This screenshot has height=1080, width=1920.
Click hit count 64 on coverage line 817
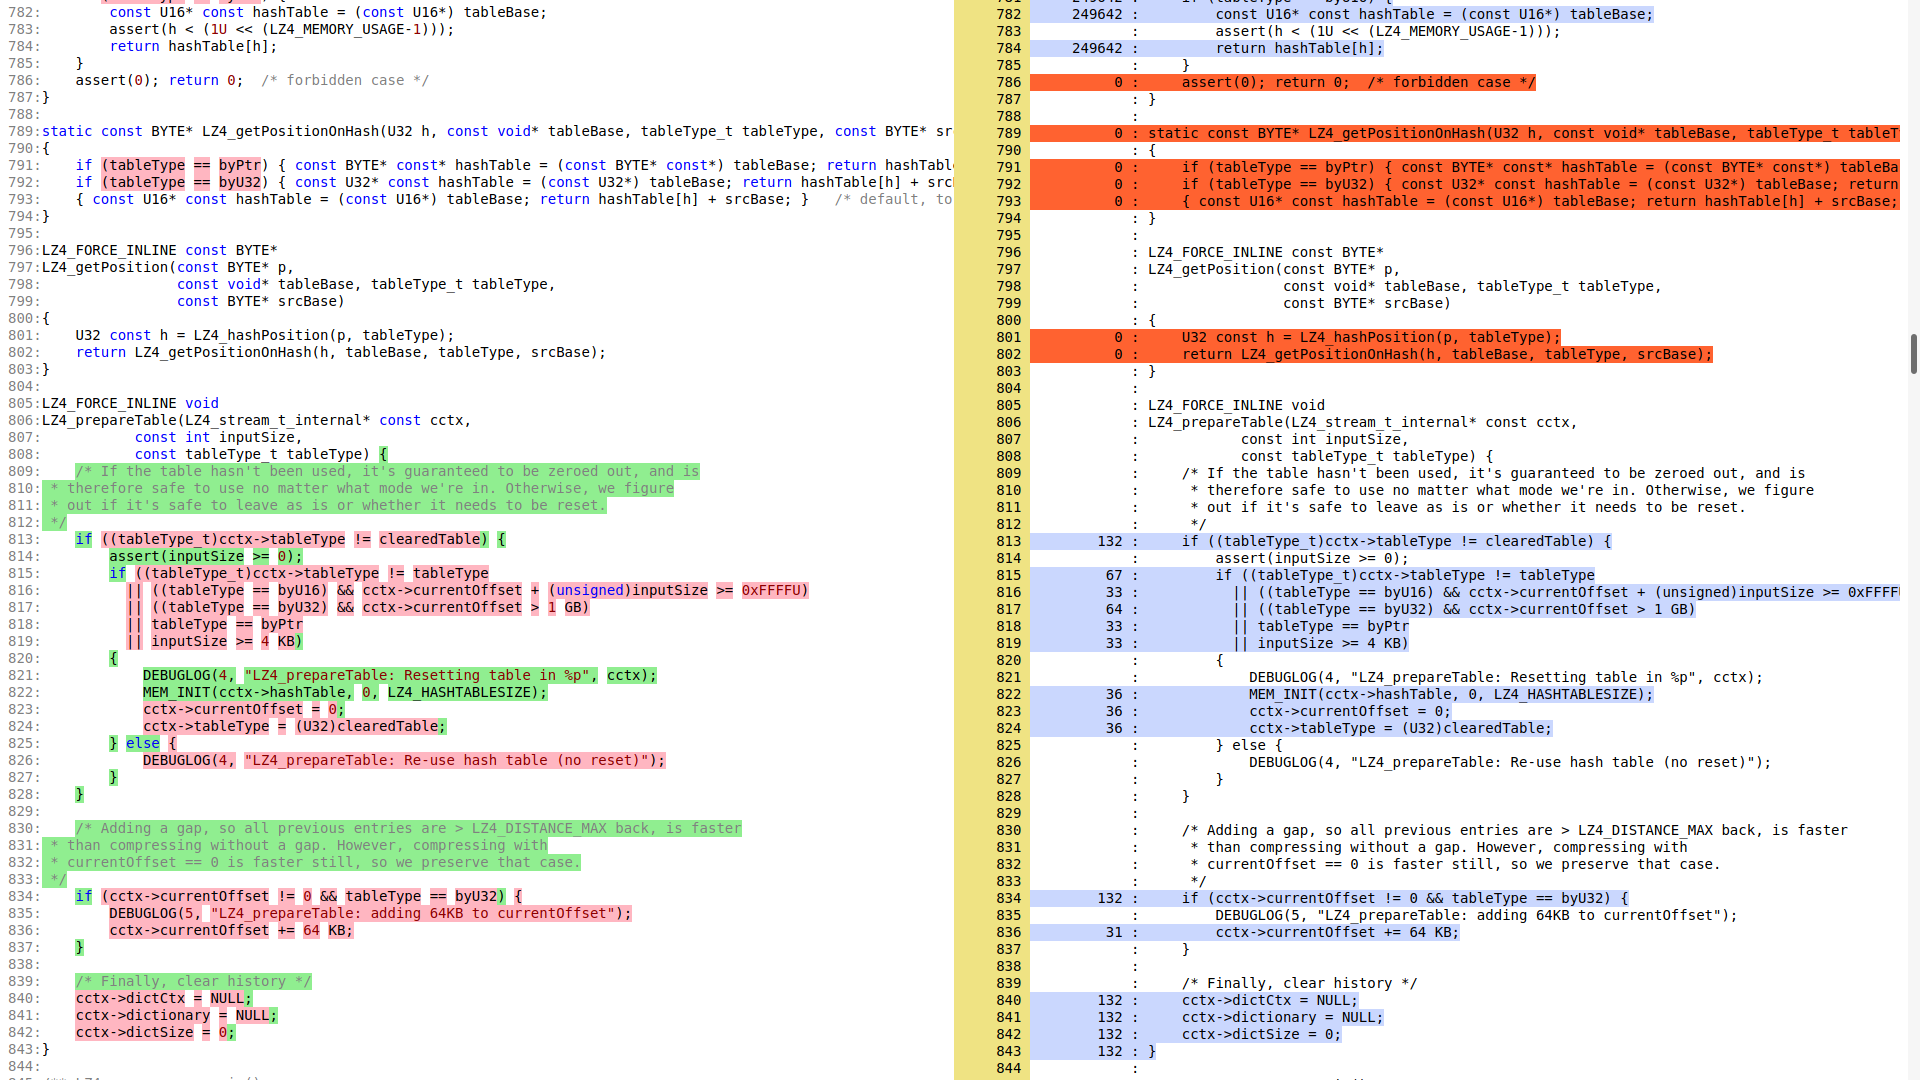(1114, 609)
